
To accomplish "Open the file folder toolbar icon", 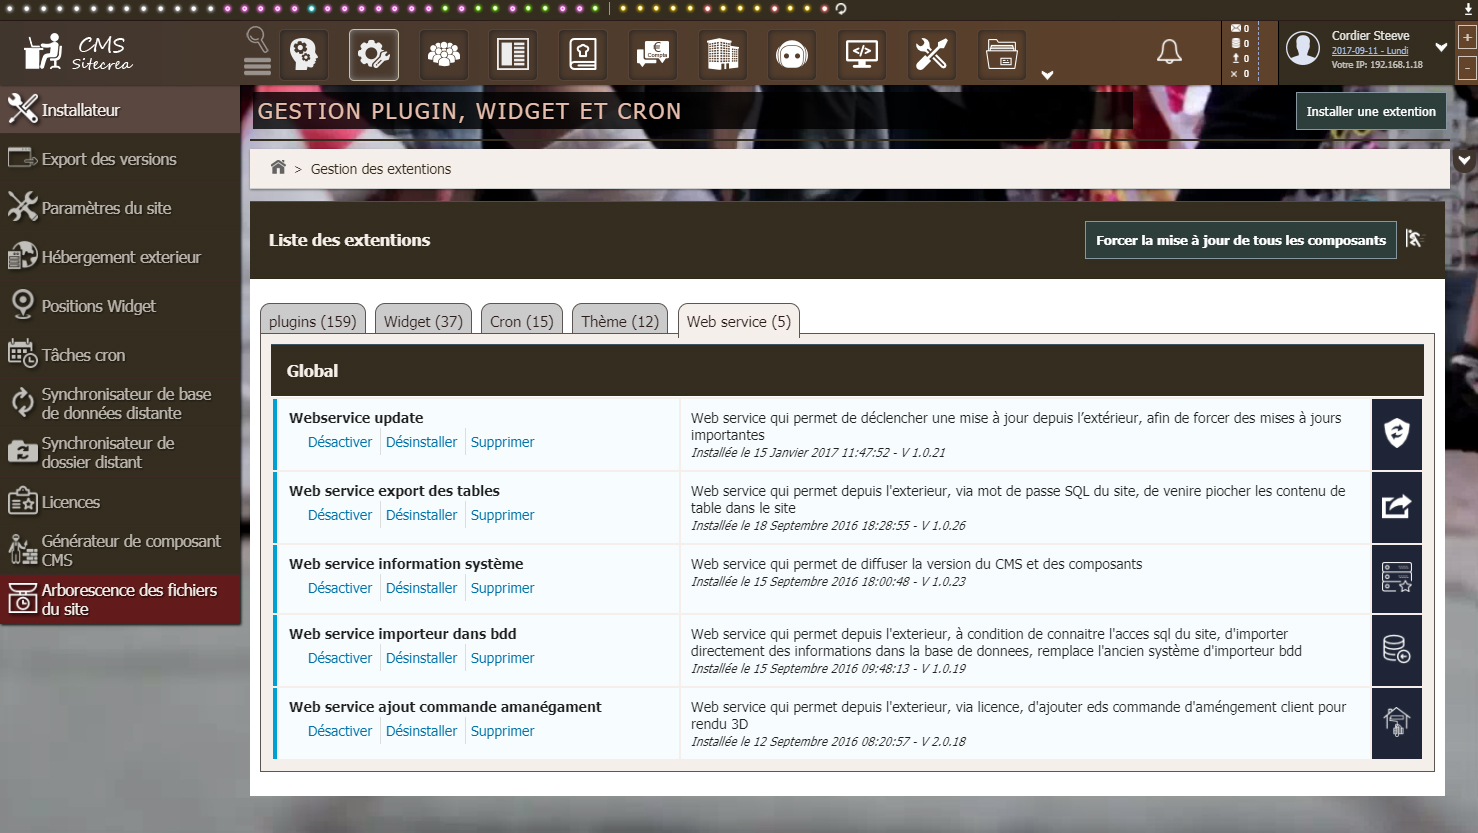I will click(x=1001, y=54).
